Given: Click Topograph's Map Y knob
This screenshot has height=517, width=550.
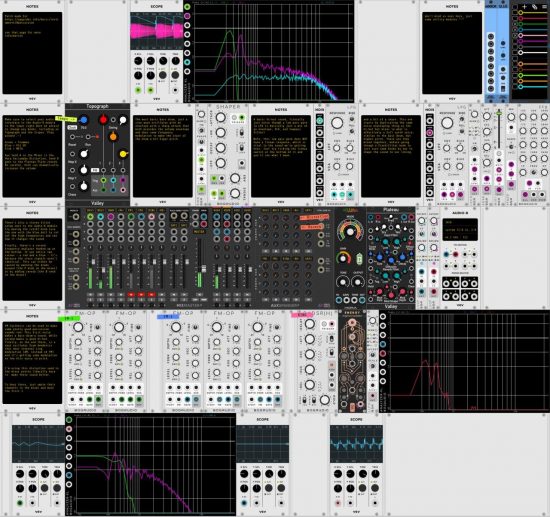Looking at the screenshot, I should [x=84, y=170].
